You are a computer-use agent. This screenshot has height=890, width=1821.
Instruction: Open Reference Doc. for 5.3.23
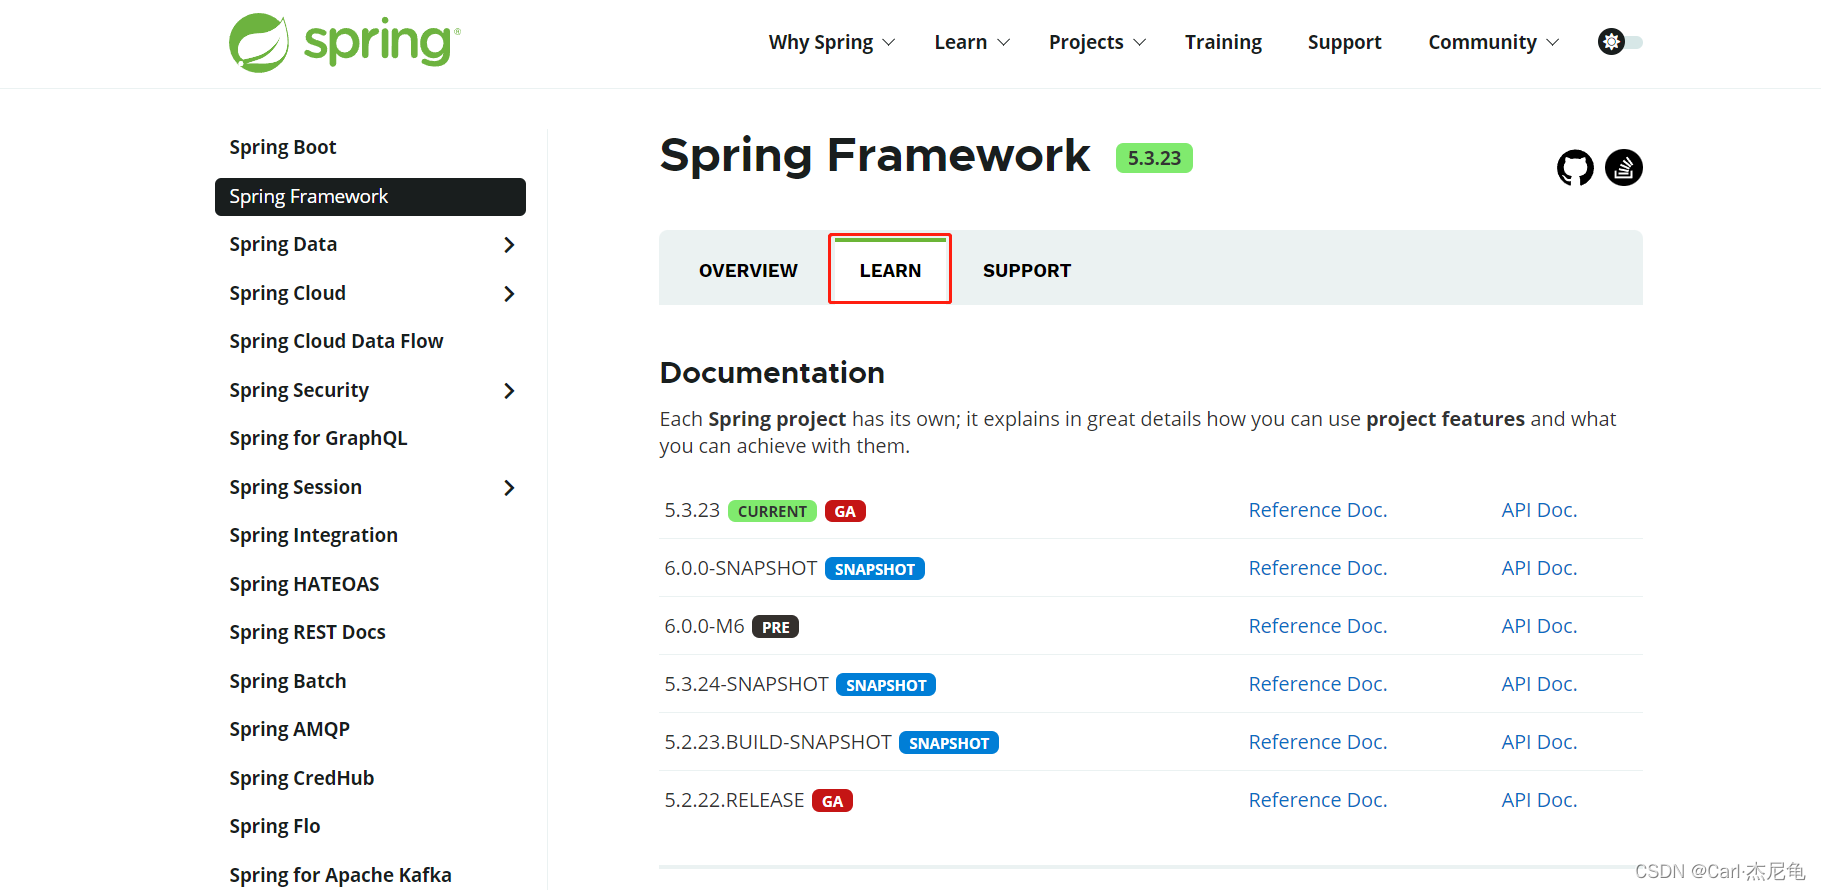(x=1317, y=510)
